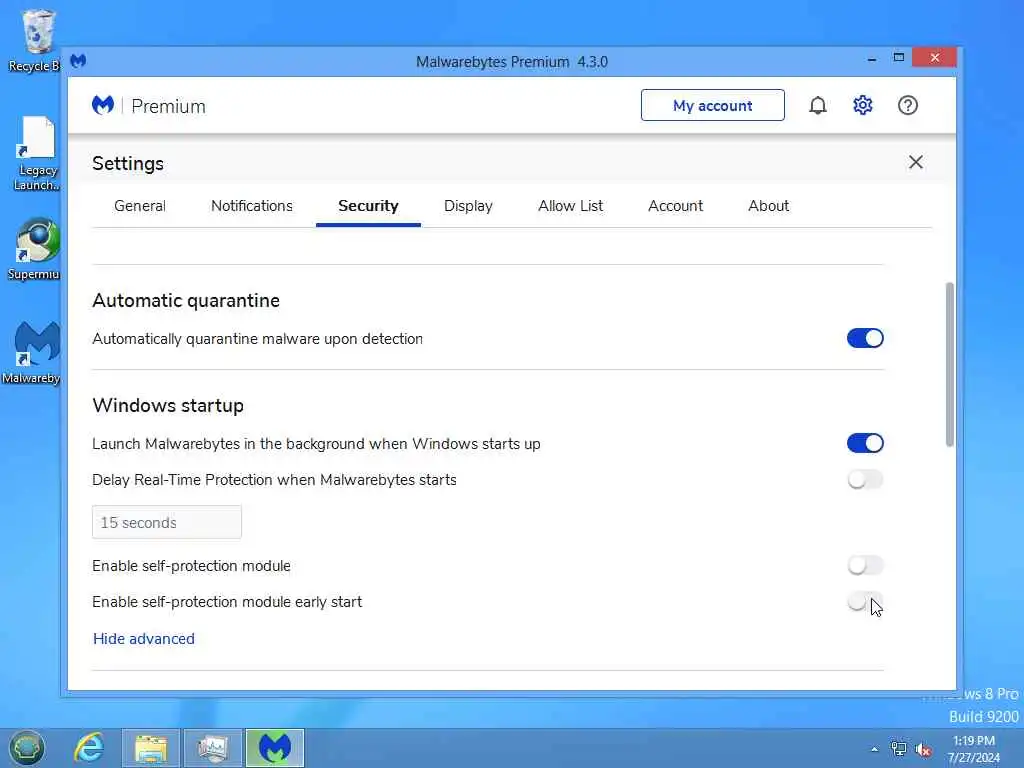The width and height of the screenshot is (1024, 768).
Task: Click the settings gear icon
Action: pos(863,105)
